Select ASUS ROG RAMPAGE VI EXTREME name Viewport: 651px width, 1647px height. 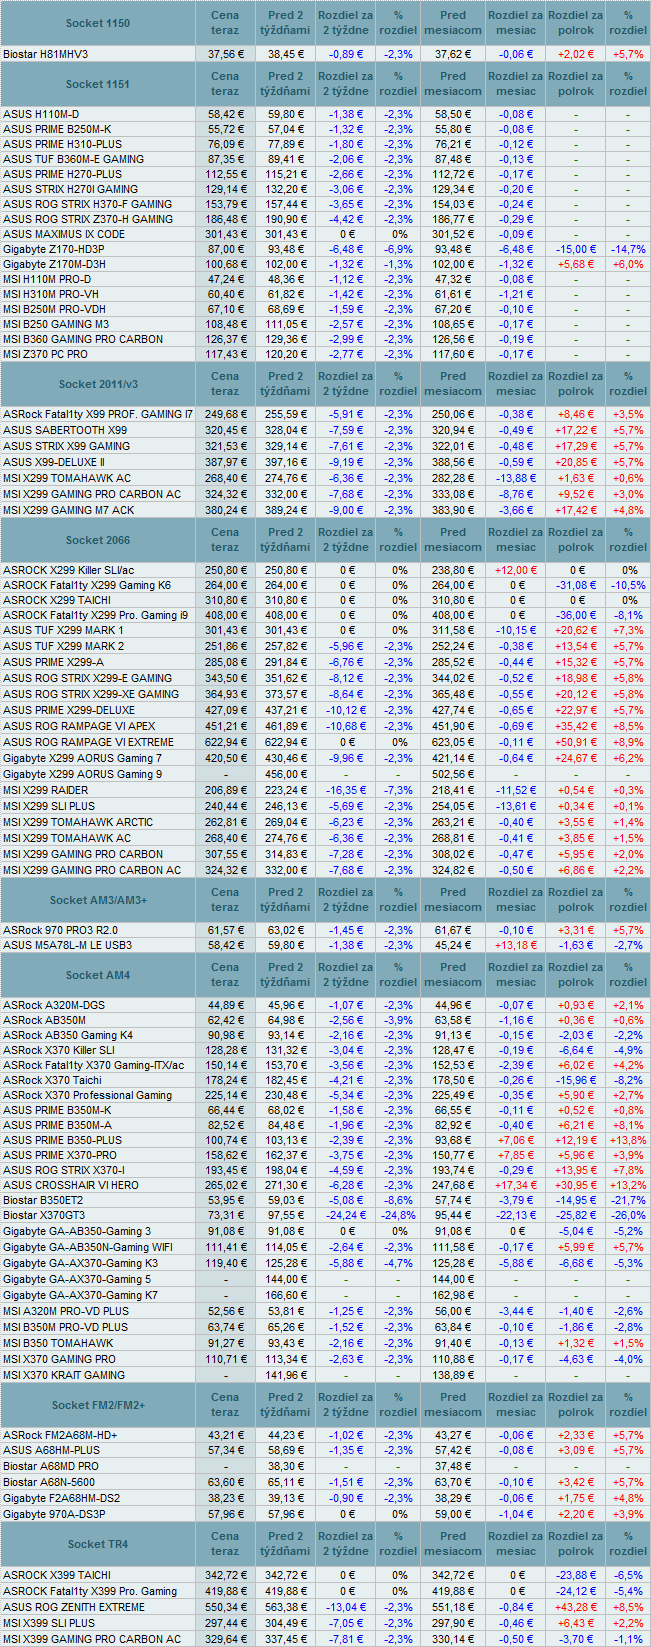pyautogui.click(x=88, y=742)
